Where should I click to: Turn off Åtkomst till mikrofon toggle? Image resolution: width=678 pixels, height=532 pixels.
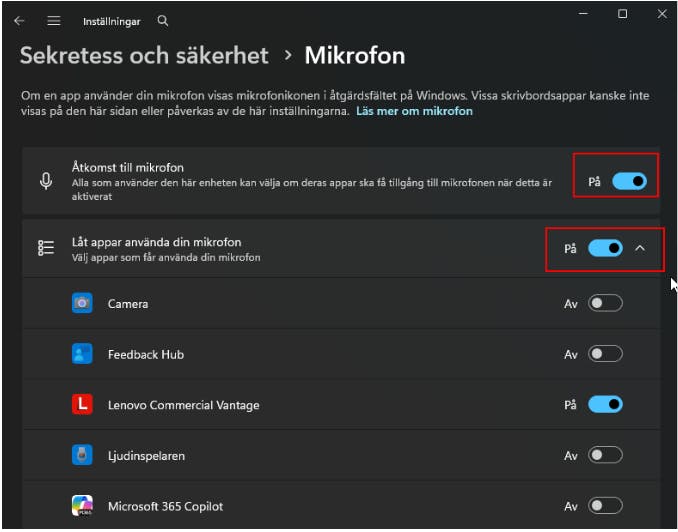click(629, 181)
